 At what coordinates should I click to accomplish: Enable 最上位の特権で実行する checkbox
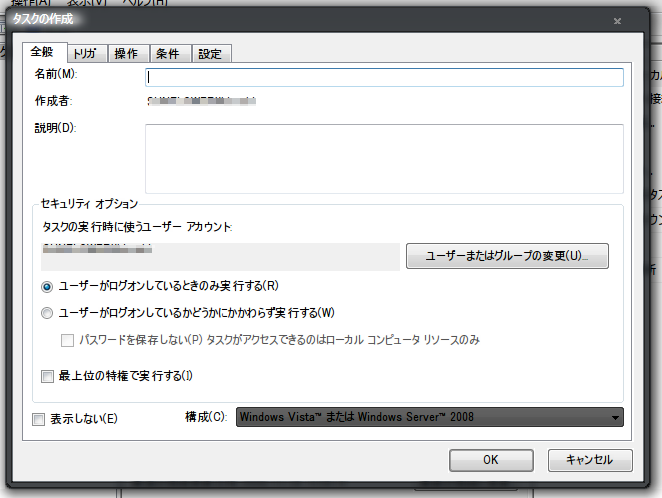click(47, 376)
